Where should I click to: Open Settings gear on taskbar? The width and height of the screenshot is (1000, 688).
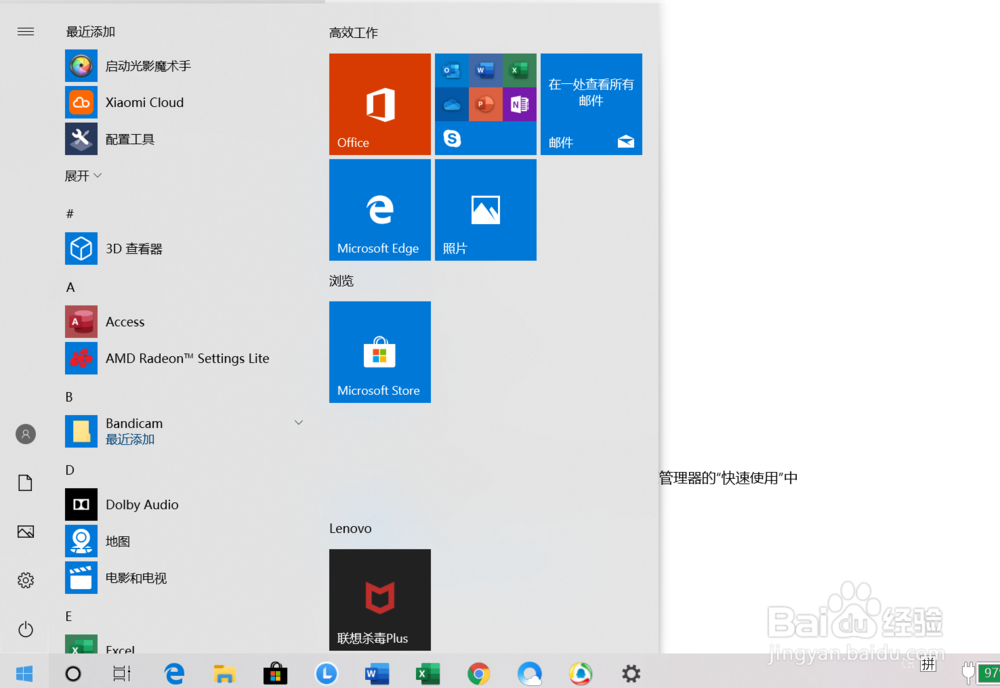(x=631, y=673)
